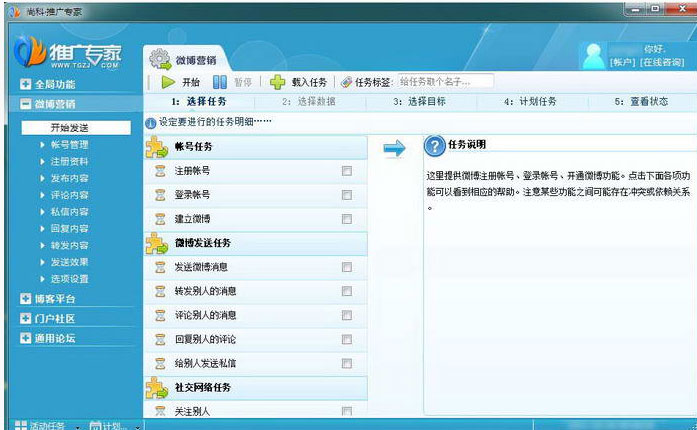
Task: Check the 转发别人的消息 checkbox
Action: click(x=347, y=291)
